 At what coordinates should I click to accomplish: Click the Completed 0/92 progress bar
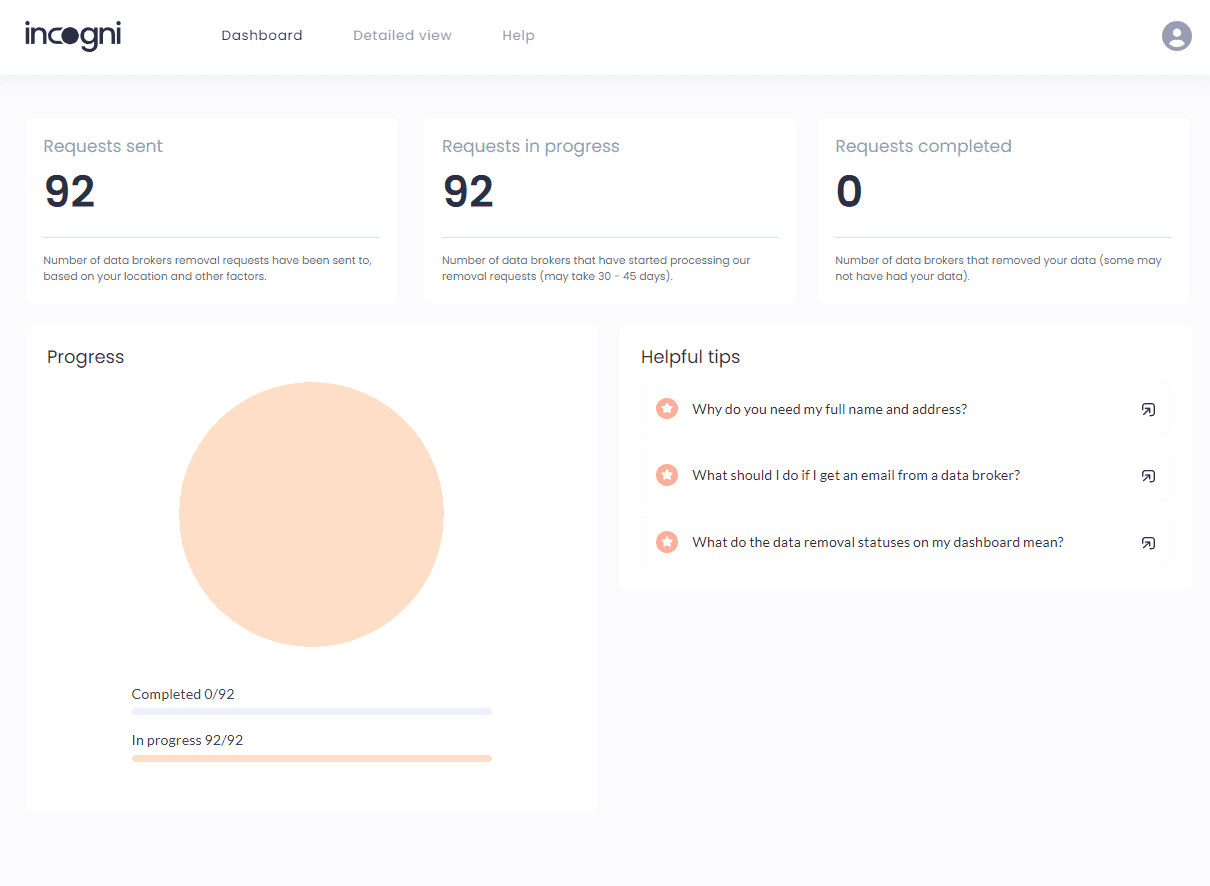pyautogui.click(x=311, y=711)
